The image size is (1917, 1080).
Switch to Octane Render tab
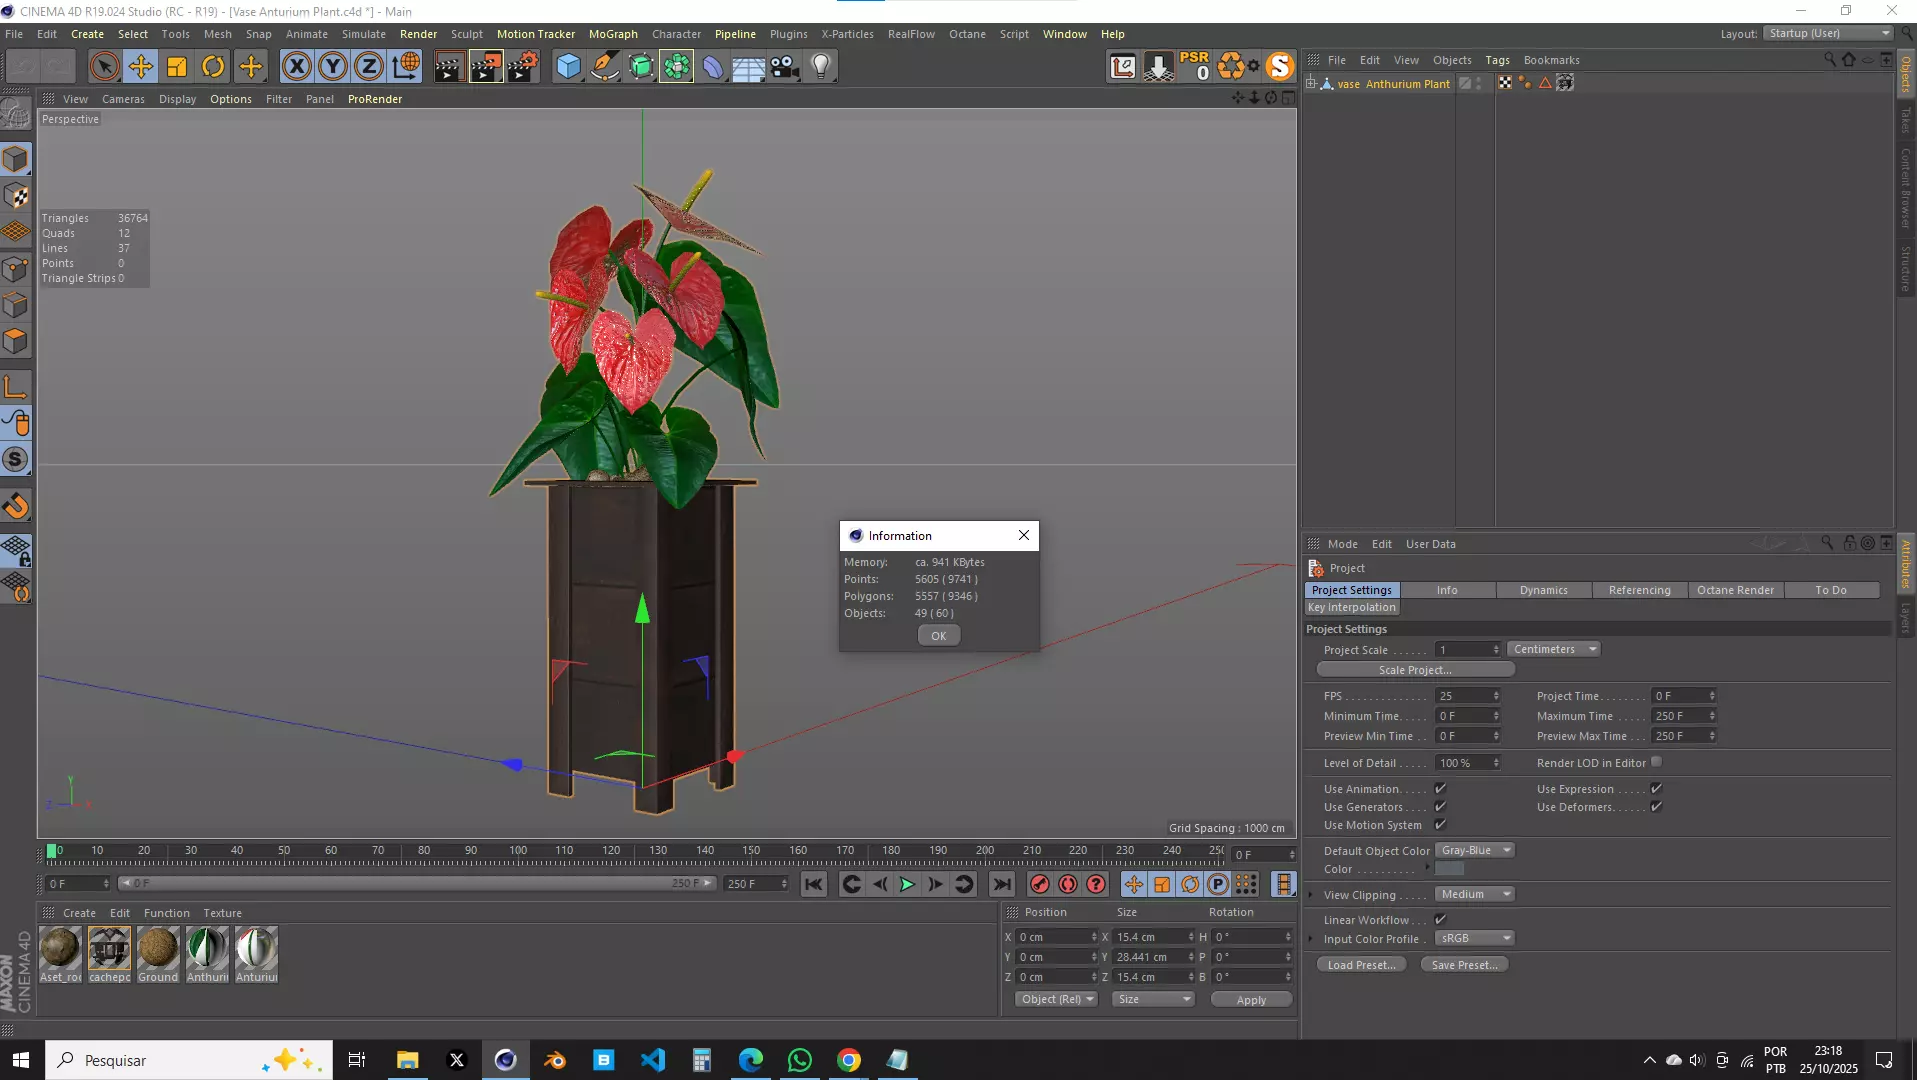click(1735, 590)
